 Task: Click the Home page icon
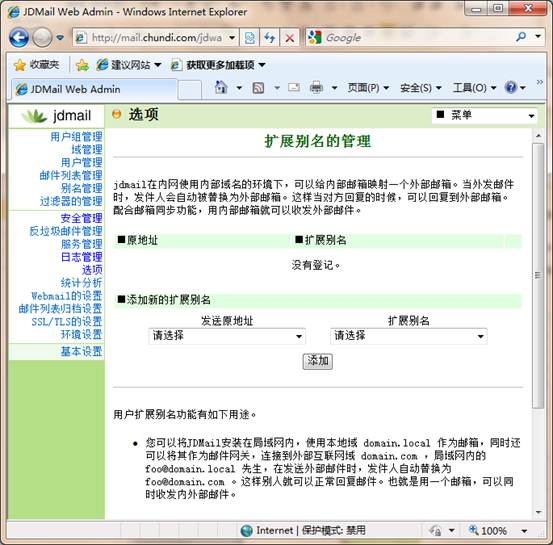[221, 87]
